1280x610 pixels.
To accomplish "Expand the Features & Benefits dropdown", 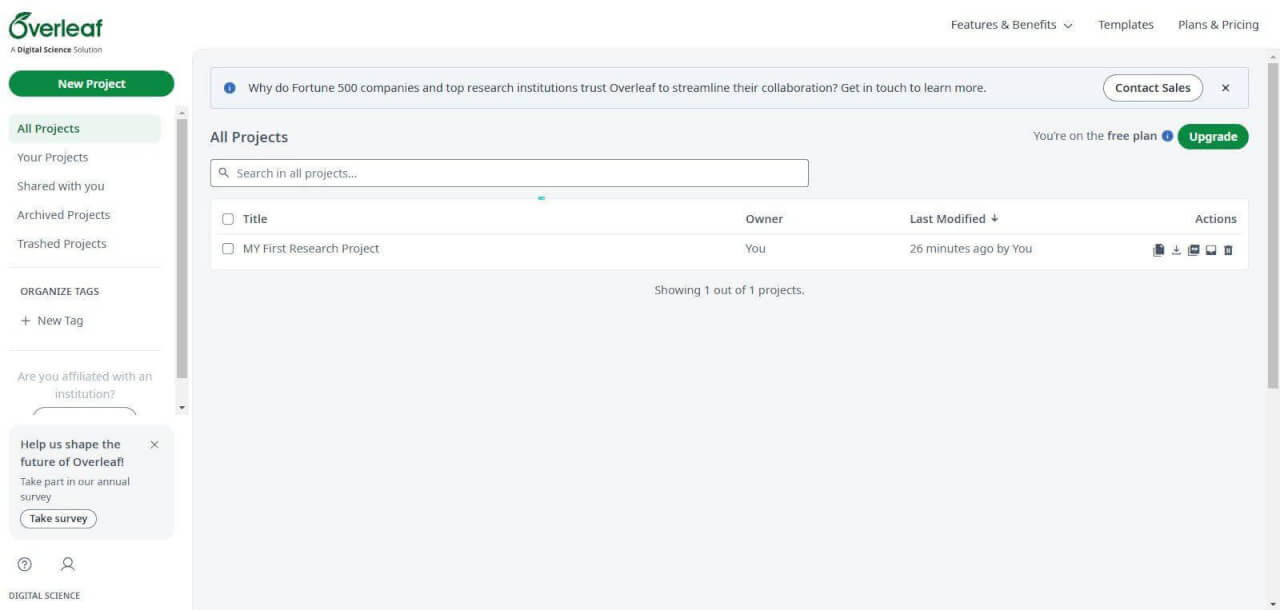I will click(x=1010, y=24).
